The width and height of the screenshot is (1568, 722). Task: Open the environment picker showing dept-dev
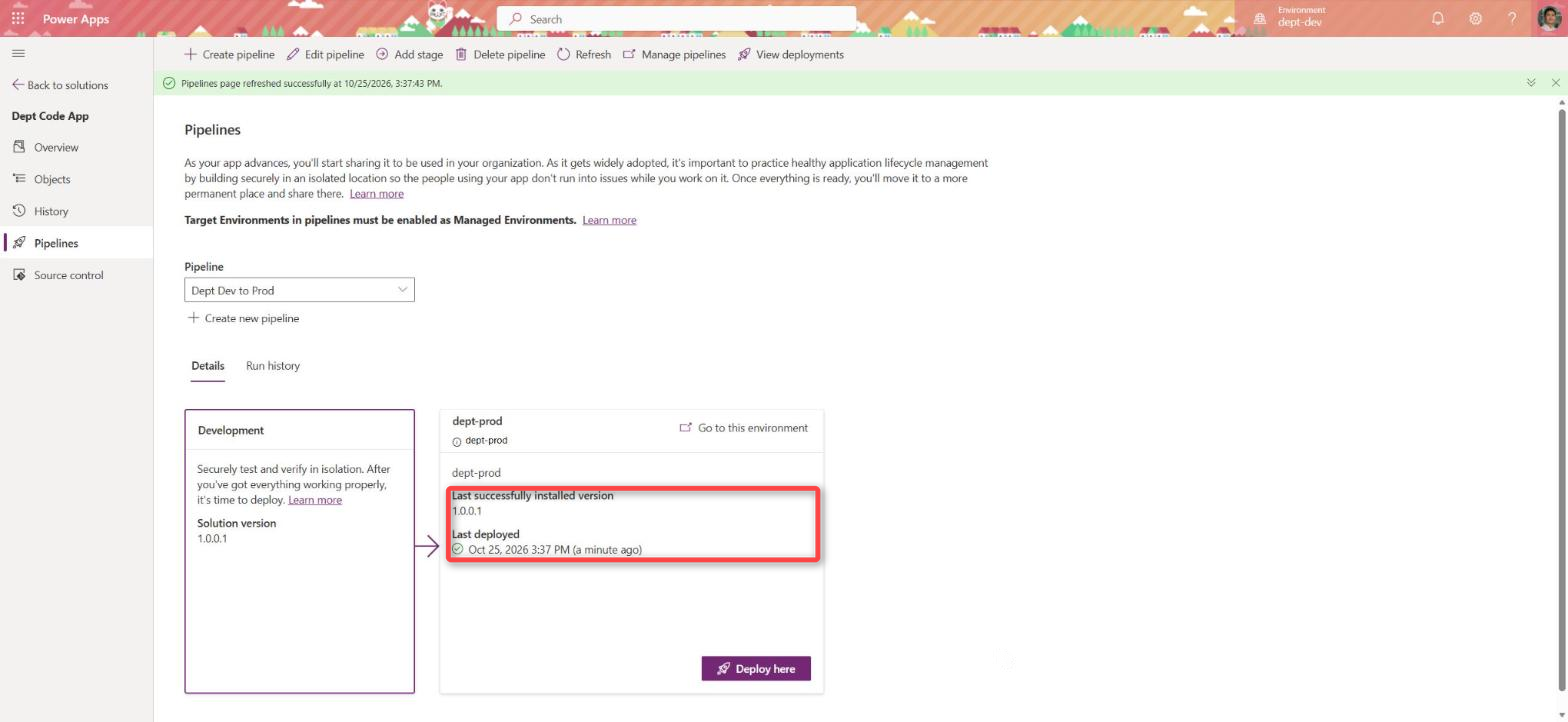[x=1290, y=18]
